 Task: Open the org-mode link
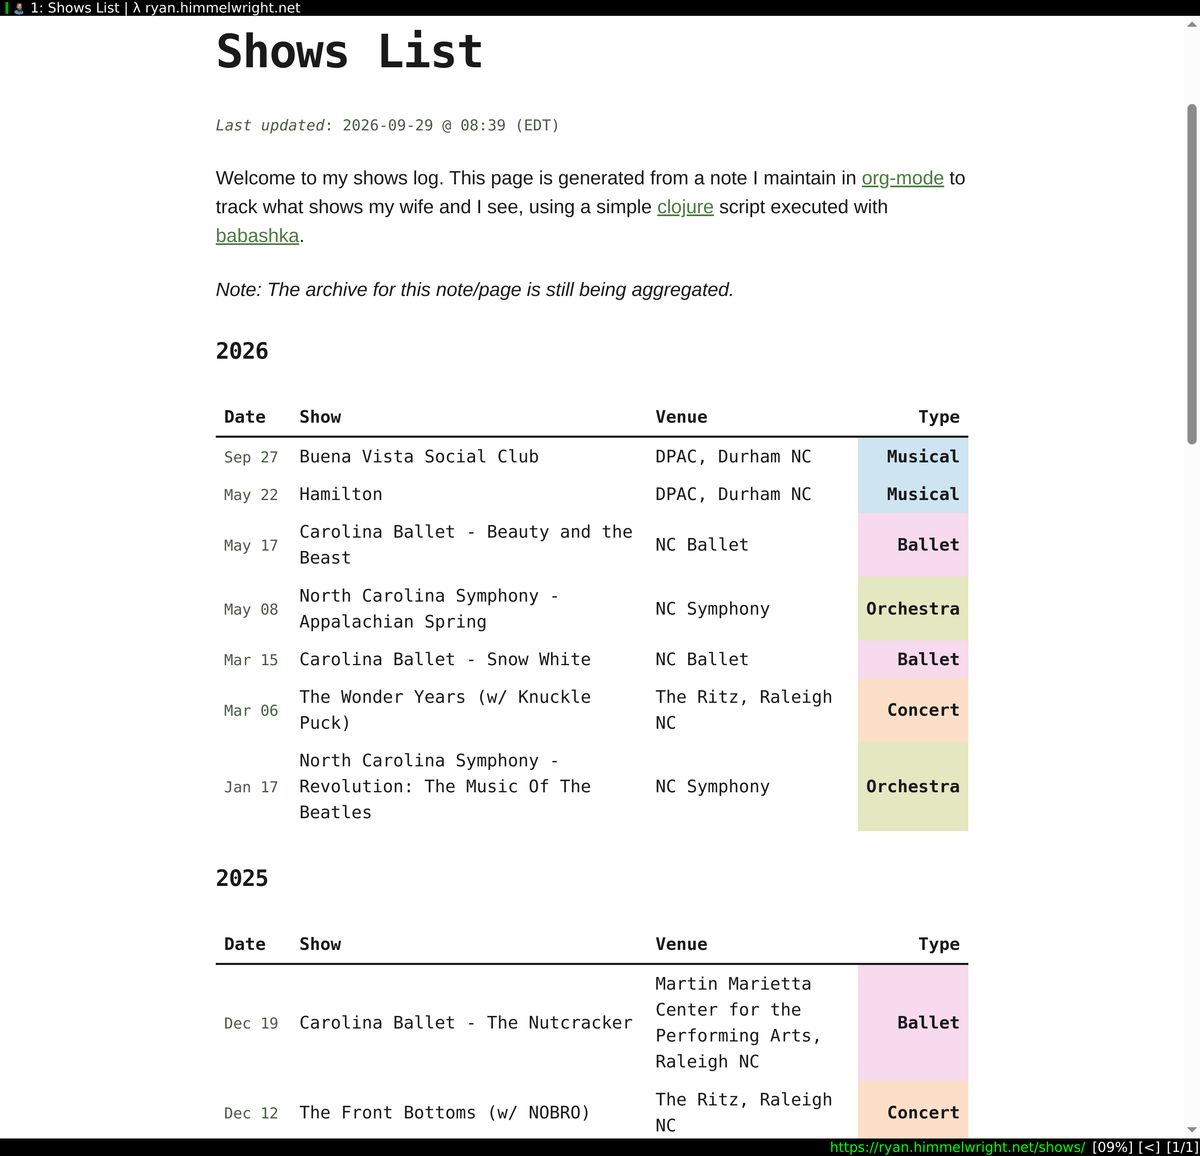coord(902,178)
